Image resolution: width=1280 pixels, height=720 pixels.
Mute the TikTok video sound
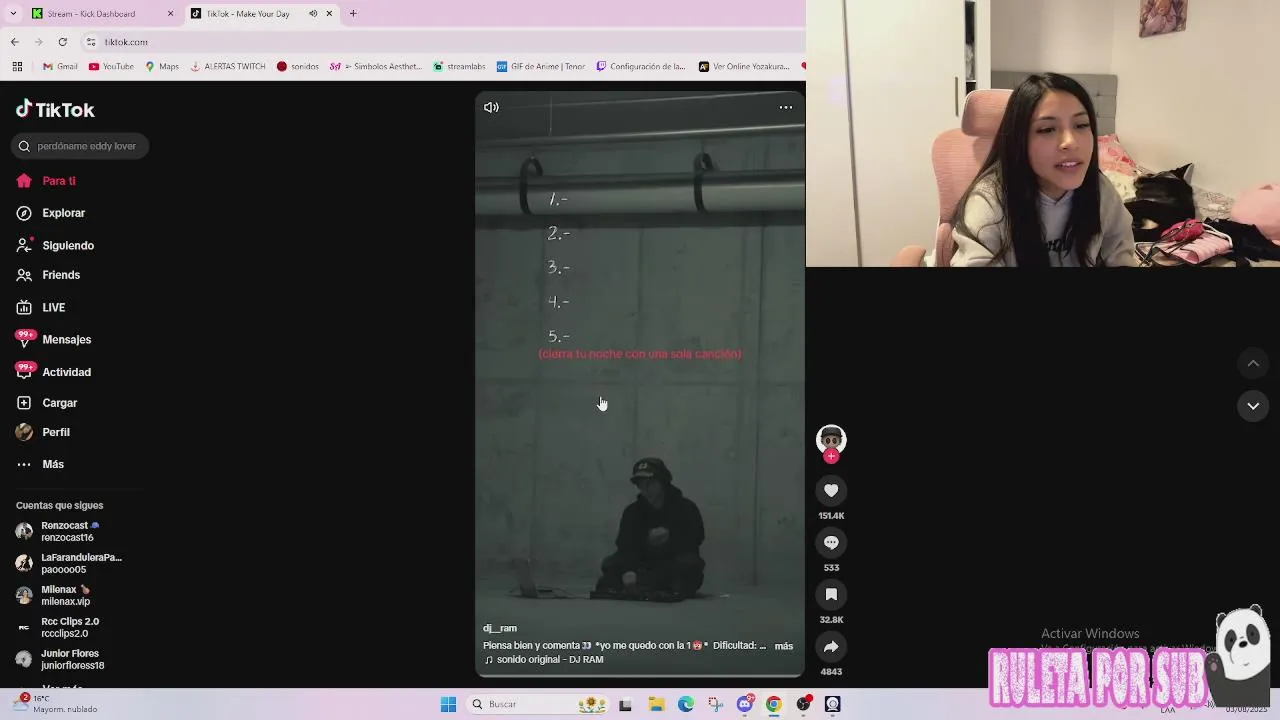(491, 107)
